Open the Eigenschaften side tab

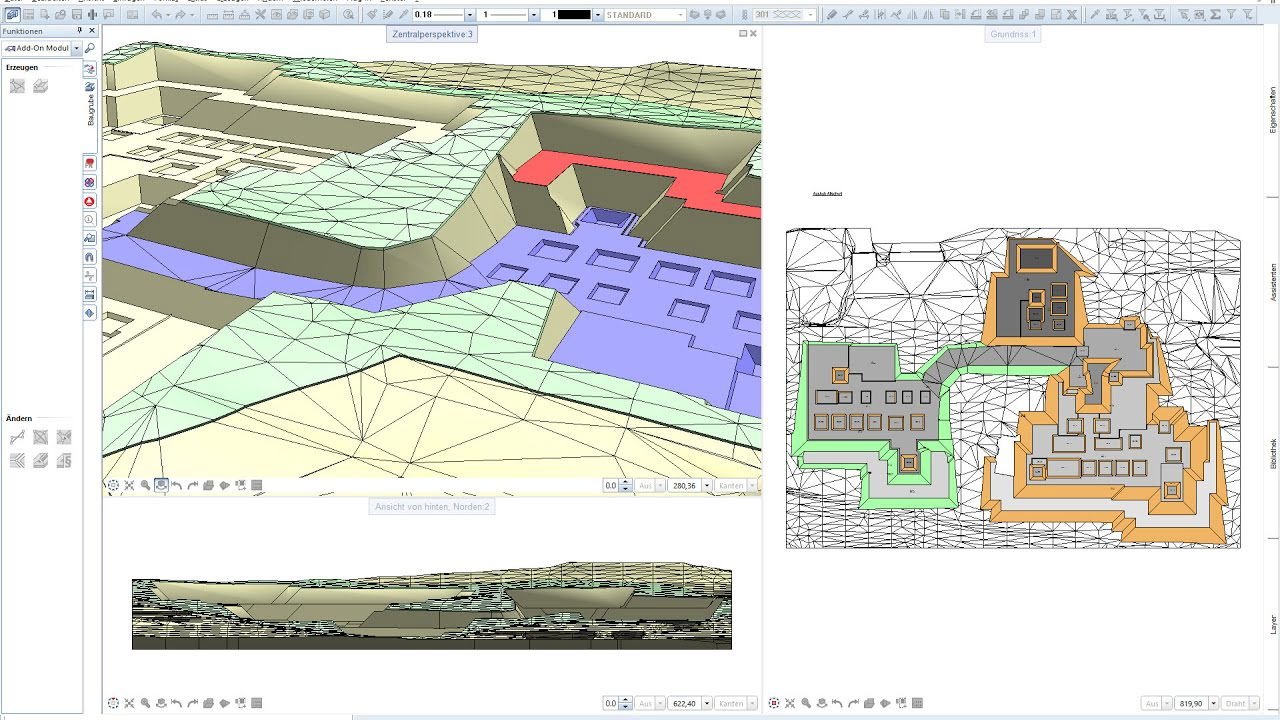(x=1272, y=110)
